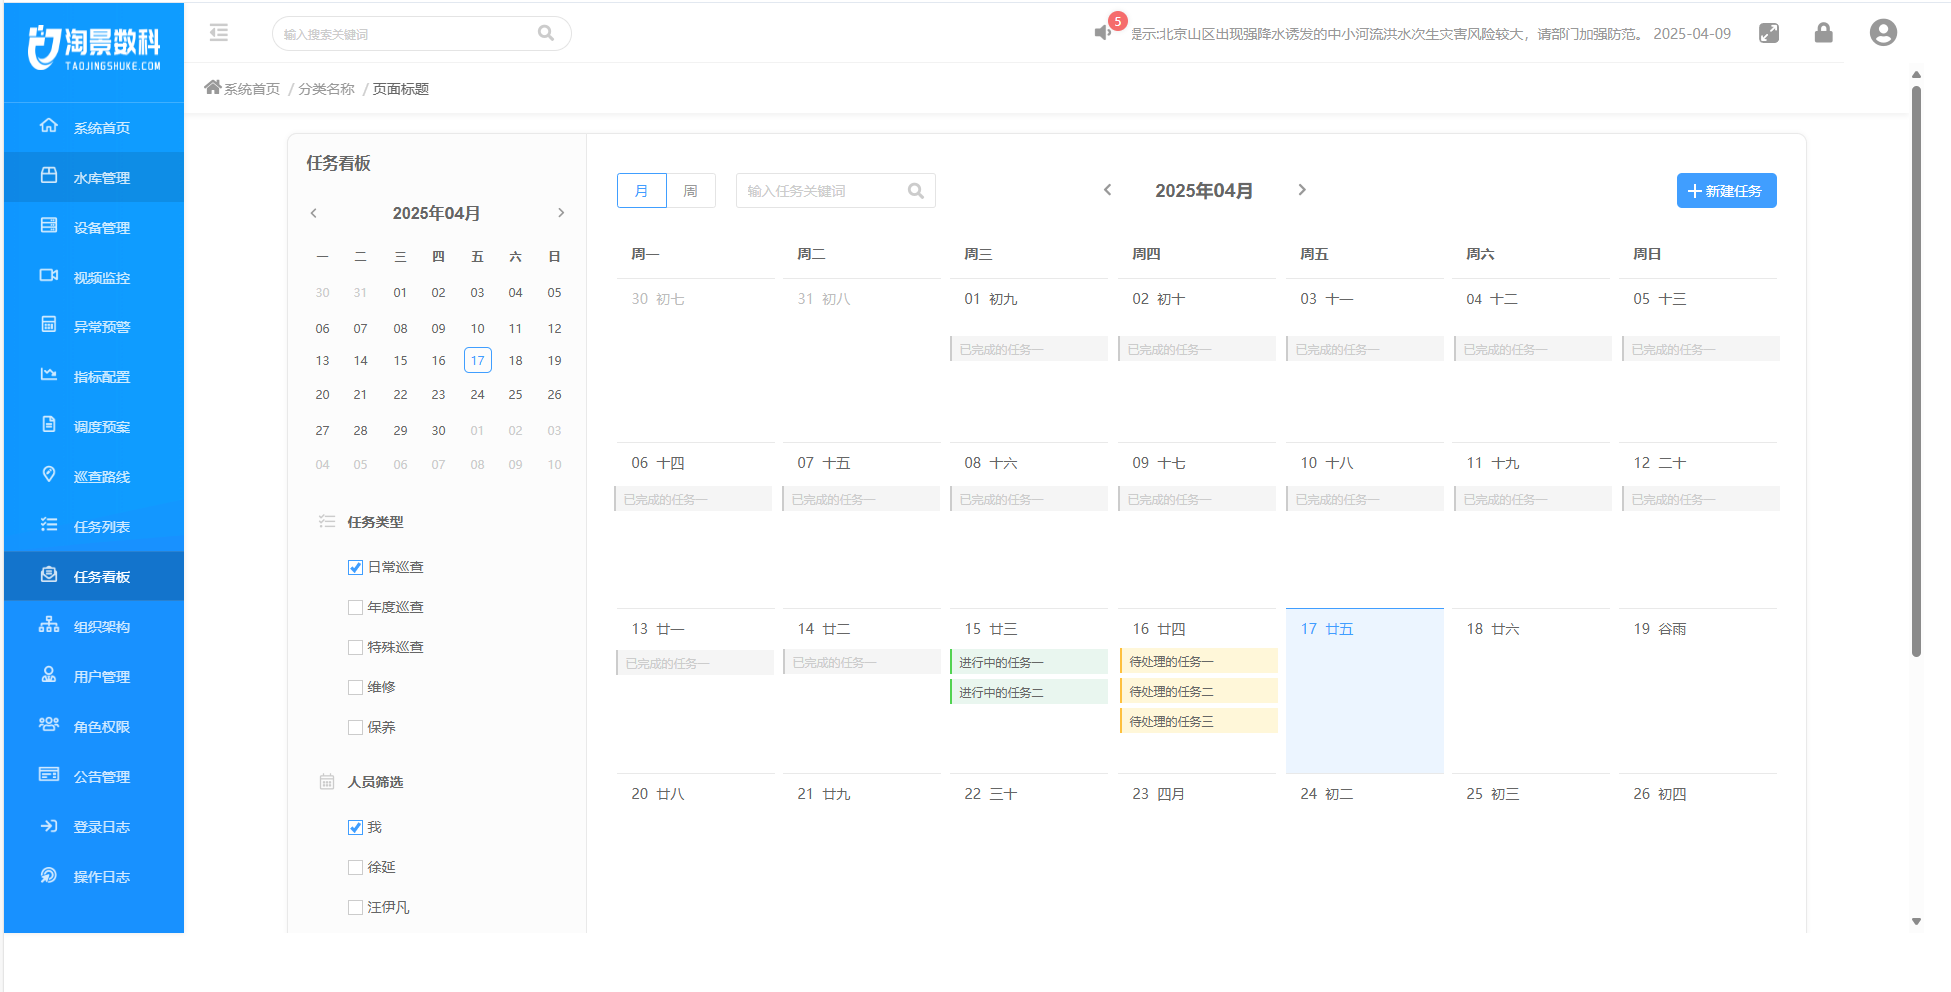Screen dimensions: 1951x992
Task: Open the user avatar icon
Action: 1883,33
